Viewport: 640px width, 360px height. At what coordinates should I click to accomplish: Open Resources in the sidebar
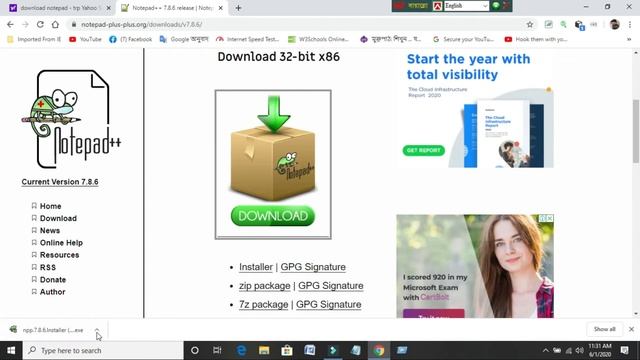[x=60, y=255]
